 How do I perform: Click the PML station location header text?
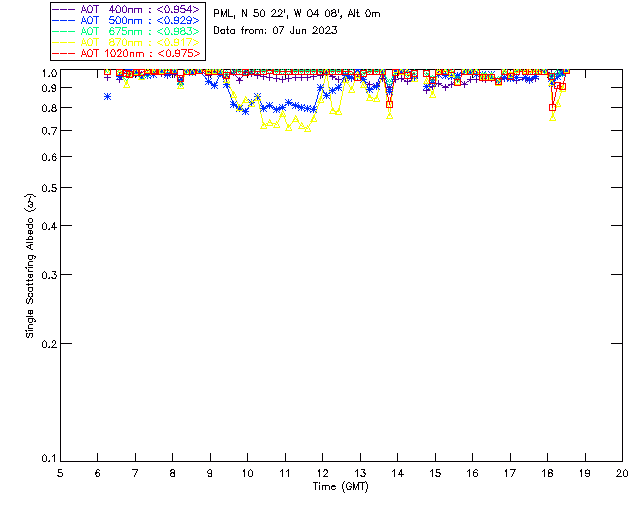297,13
